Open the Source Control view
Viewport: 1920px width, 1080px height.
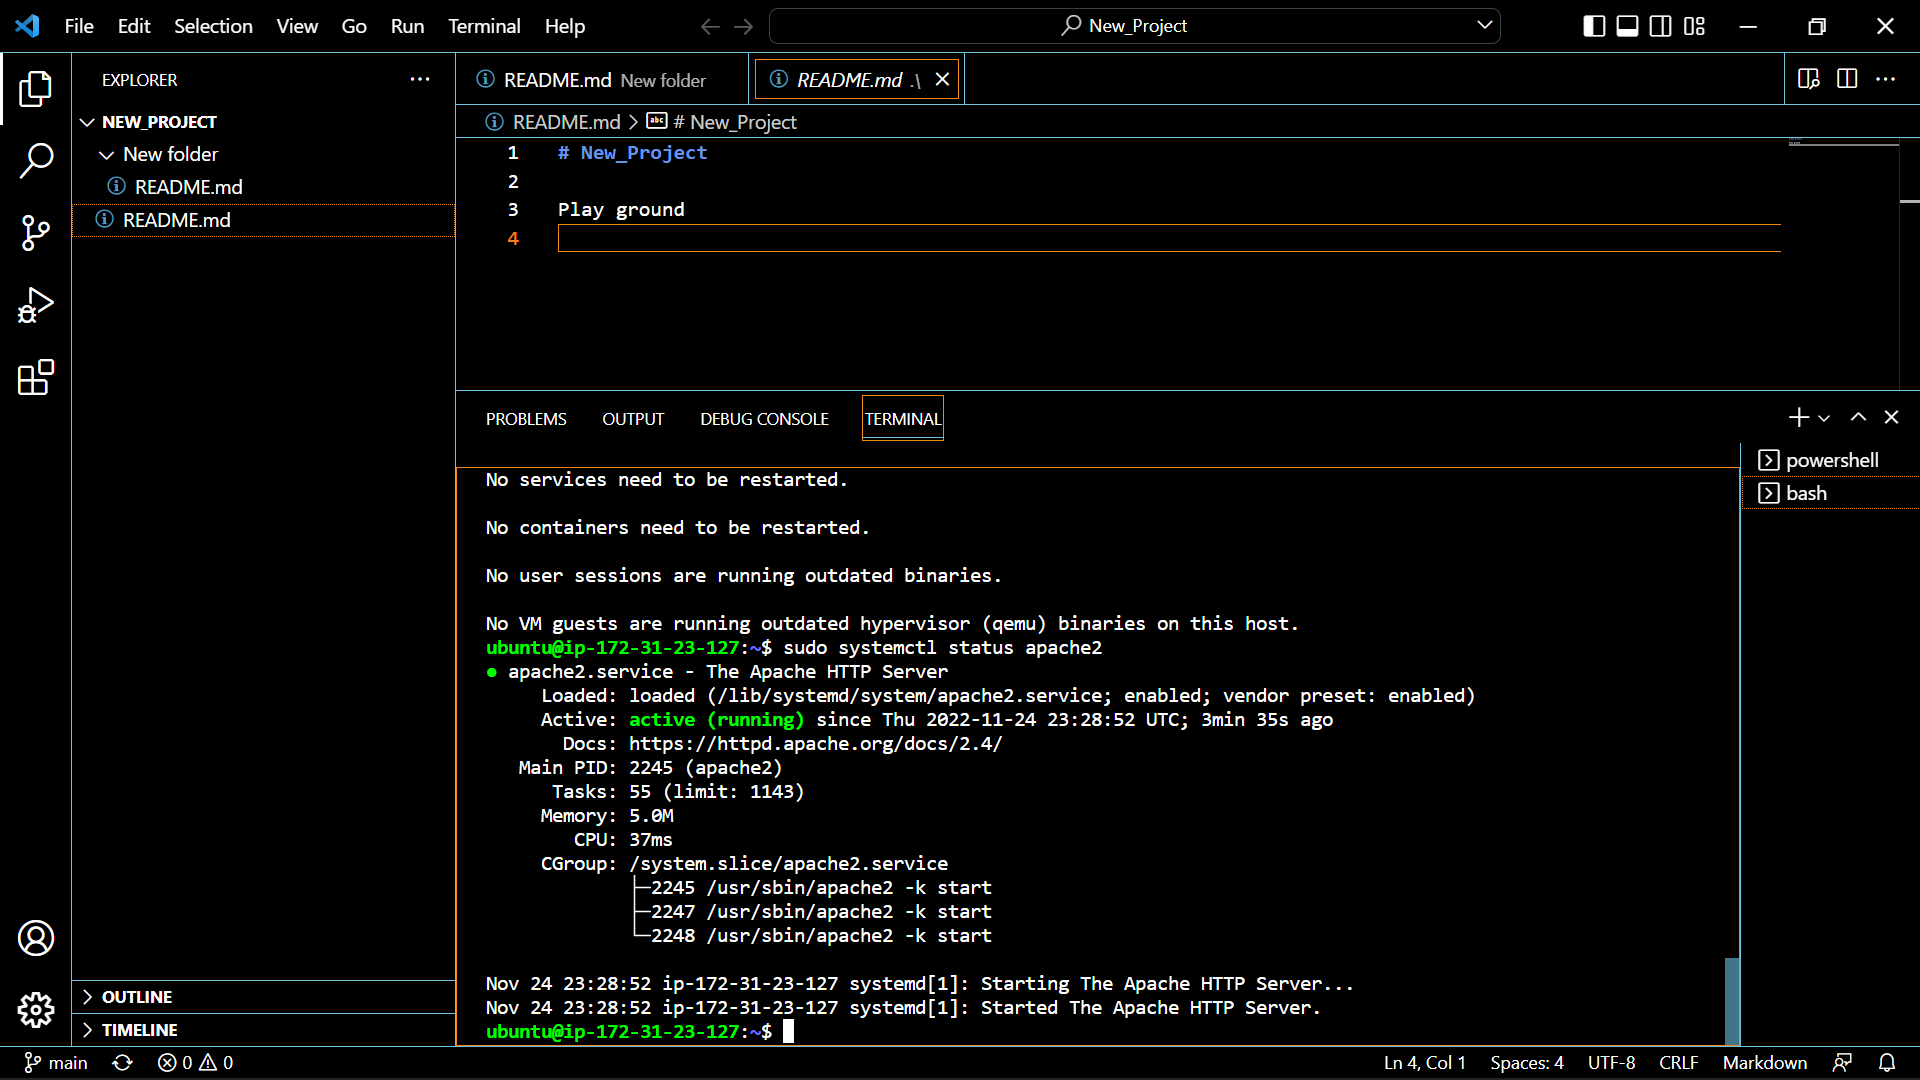pos(36,232)
